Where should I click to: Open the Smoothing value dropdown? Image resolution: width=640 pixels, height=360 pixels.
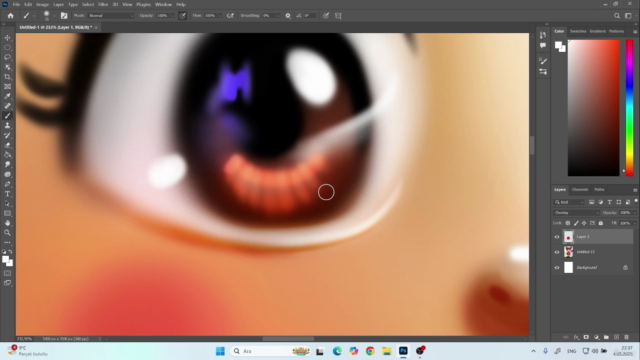(278, 16)
